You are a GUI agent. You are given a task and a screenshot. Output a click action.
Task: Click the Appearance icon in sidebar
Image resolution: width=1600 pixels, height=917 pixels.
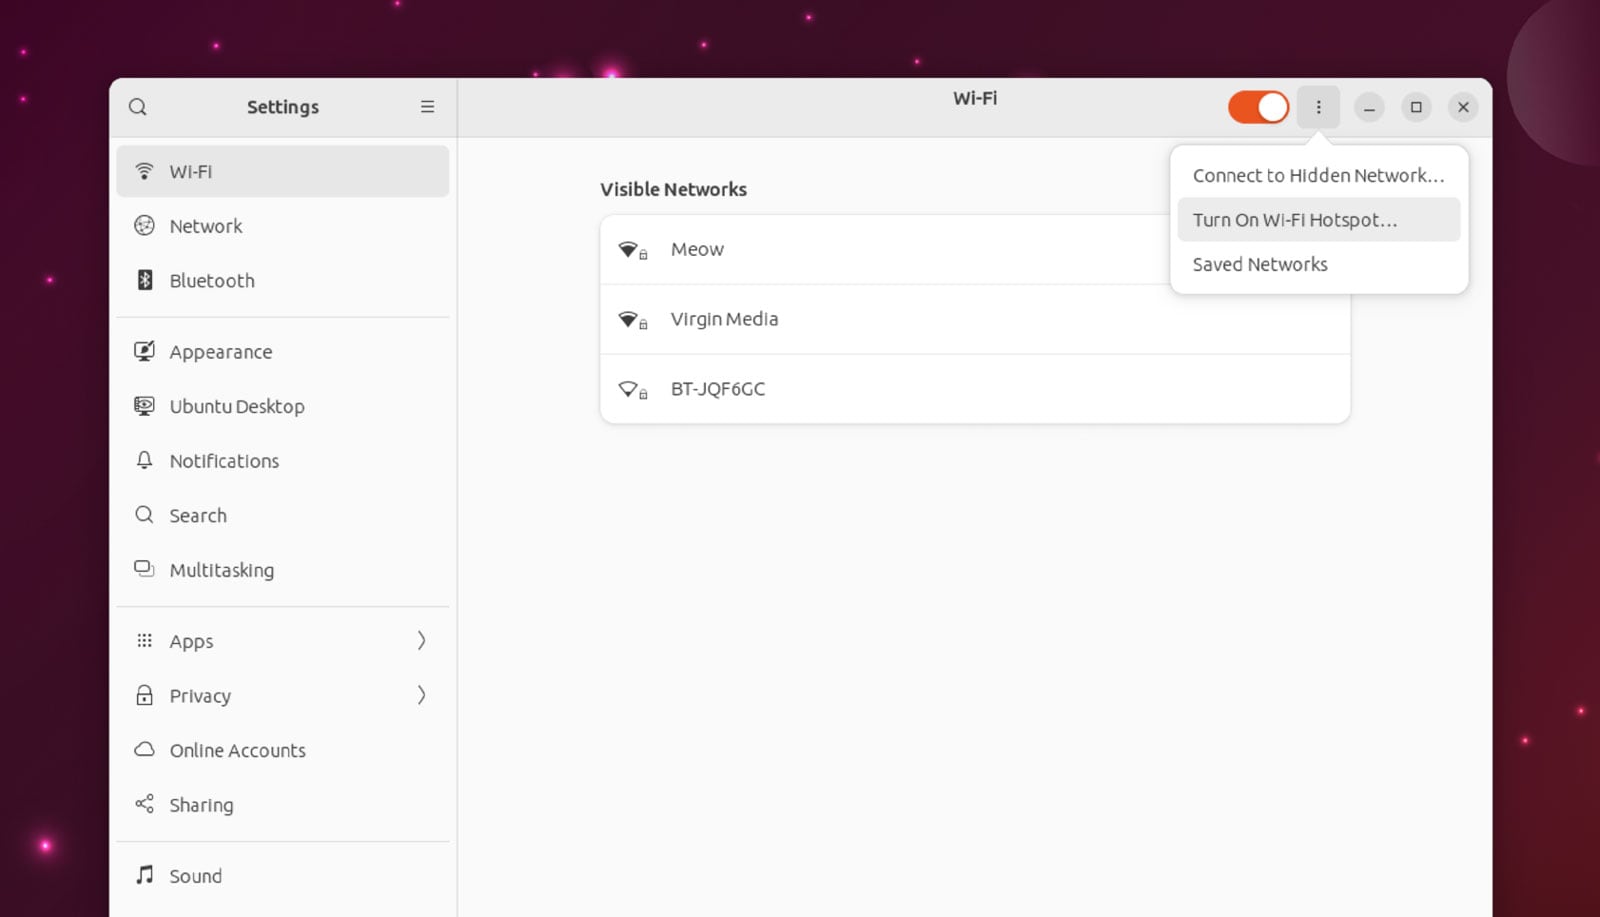[x=144, y=351]
